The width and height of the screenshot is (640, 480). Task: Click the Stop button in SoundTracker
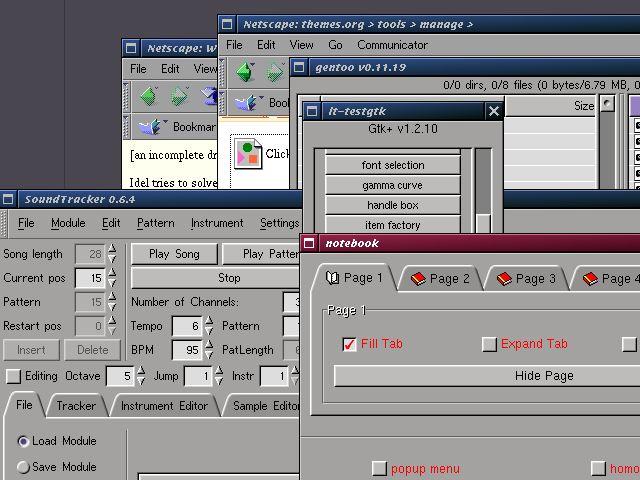(x=216, y=278)
